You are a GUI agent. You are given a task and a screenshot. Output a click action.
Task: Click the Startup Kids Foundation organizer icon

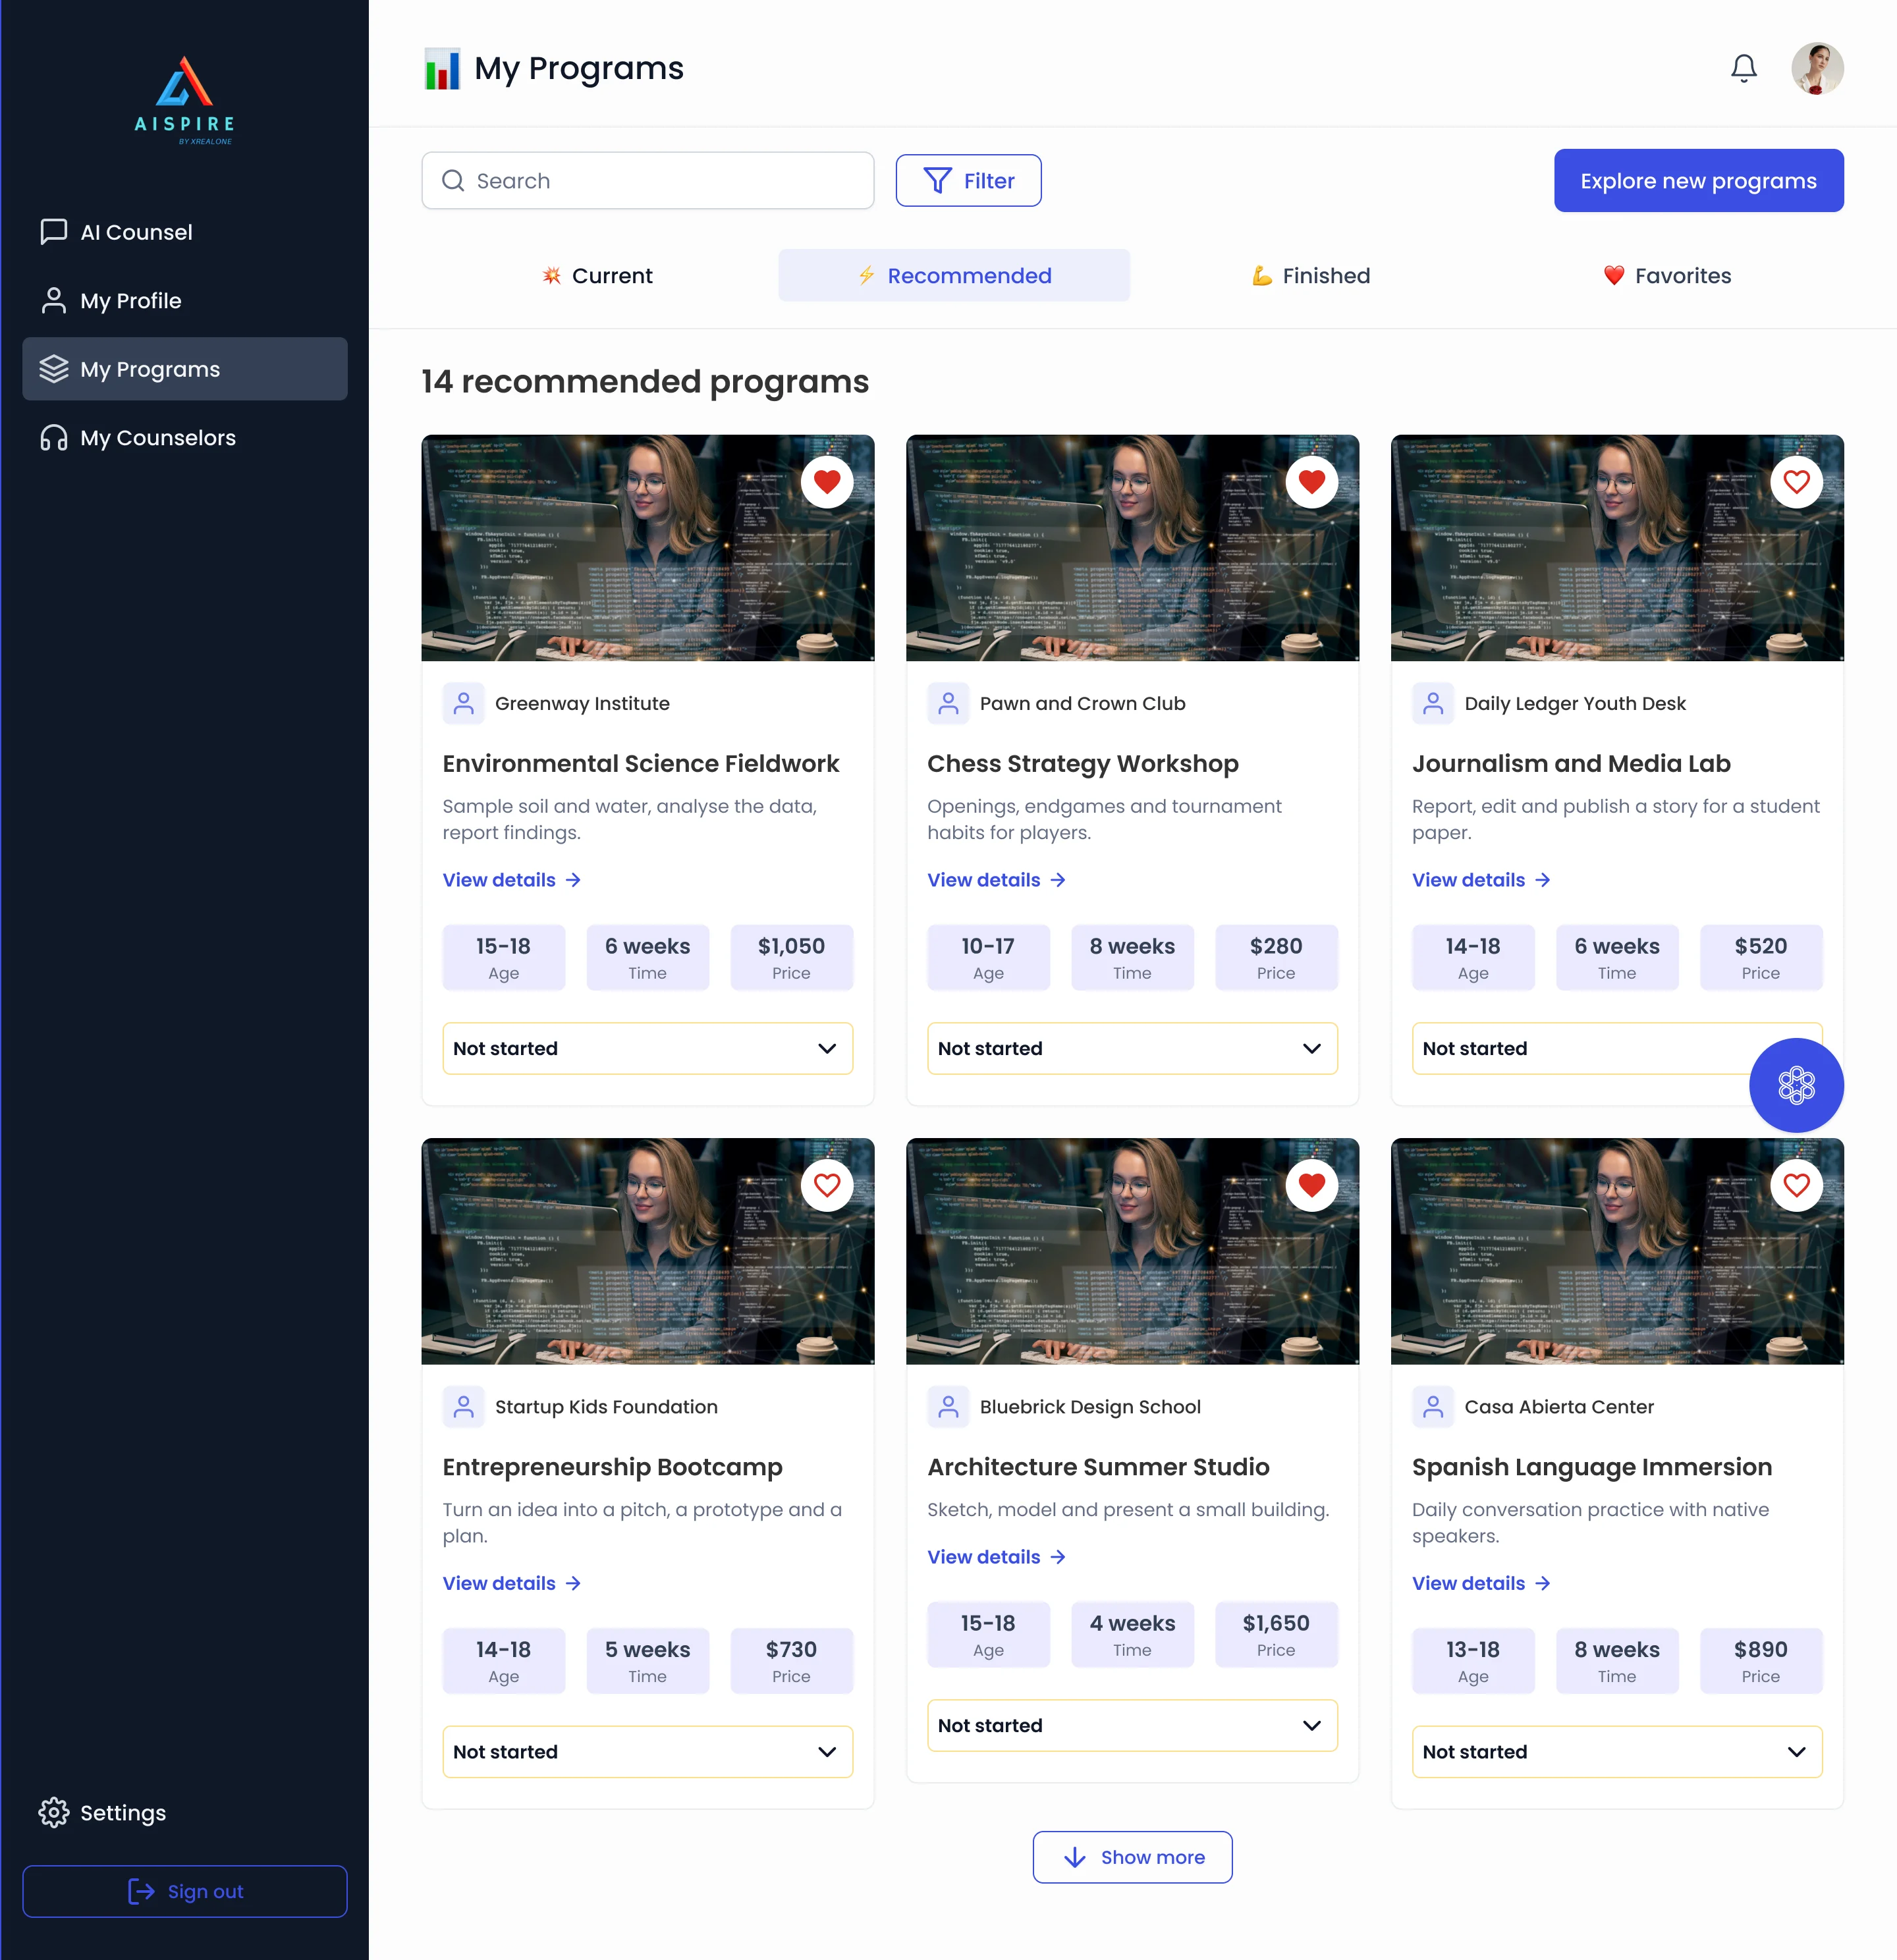464,1407
